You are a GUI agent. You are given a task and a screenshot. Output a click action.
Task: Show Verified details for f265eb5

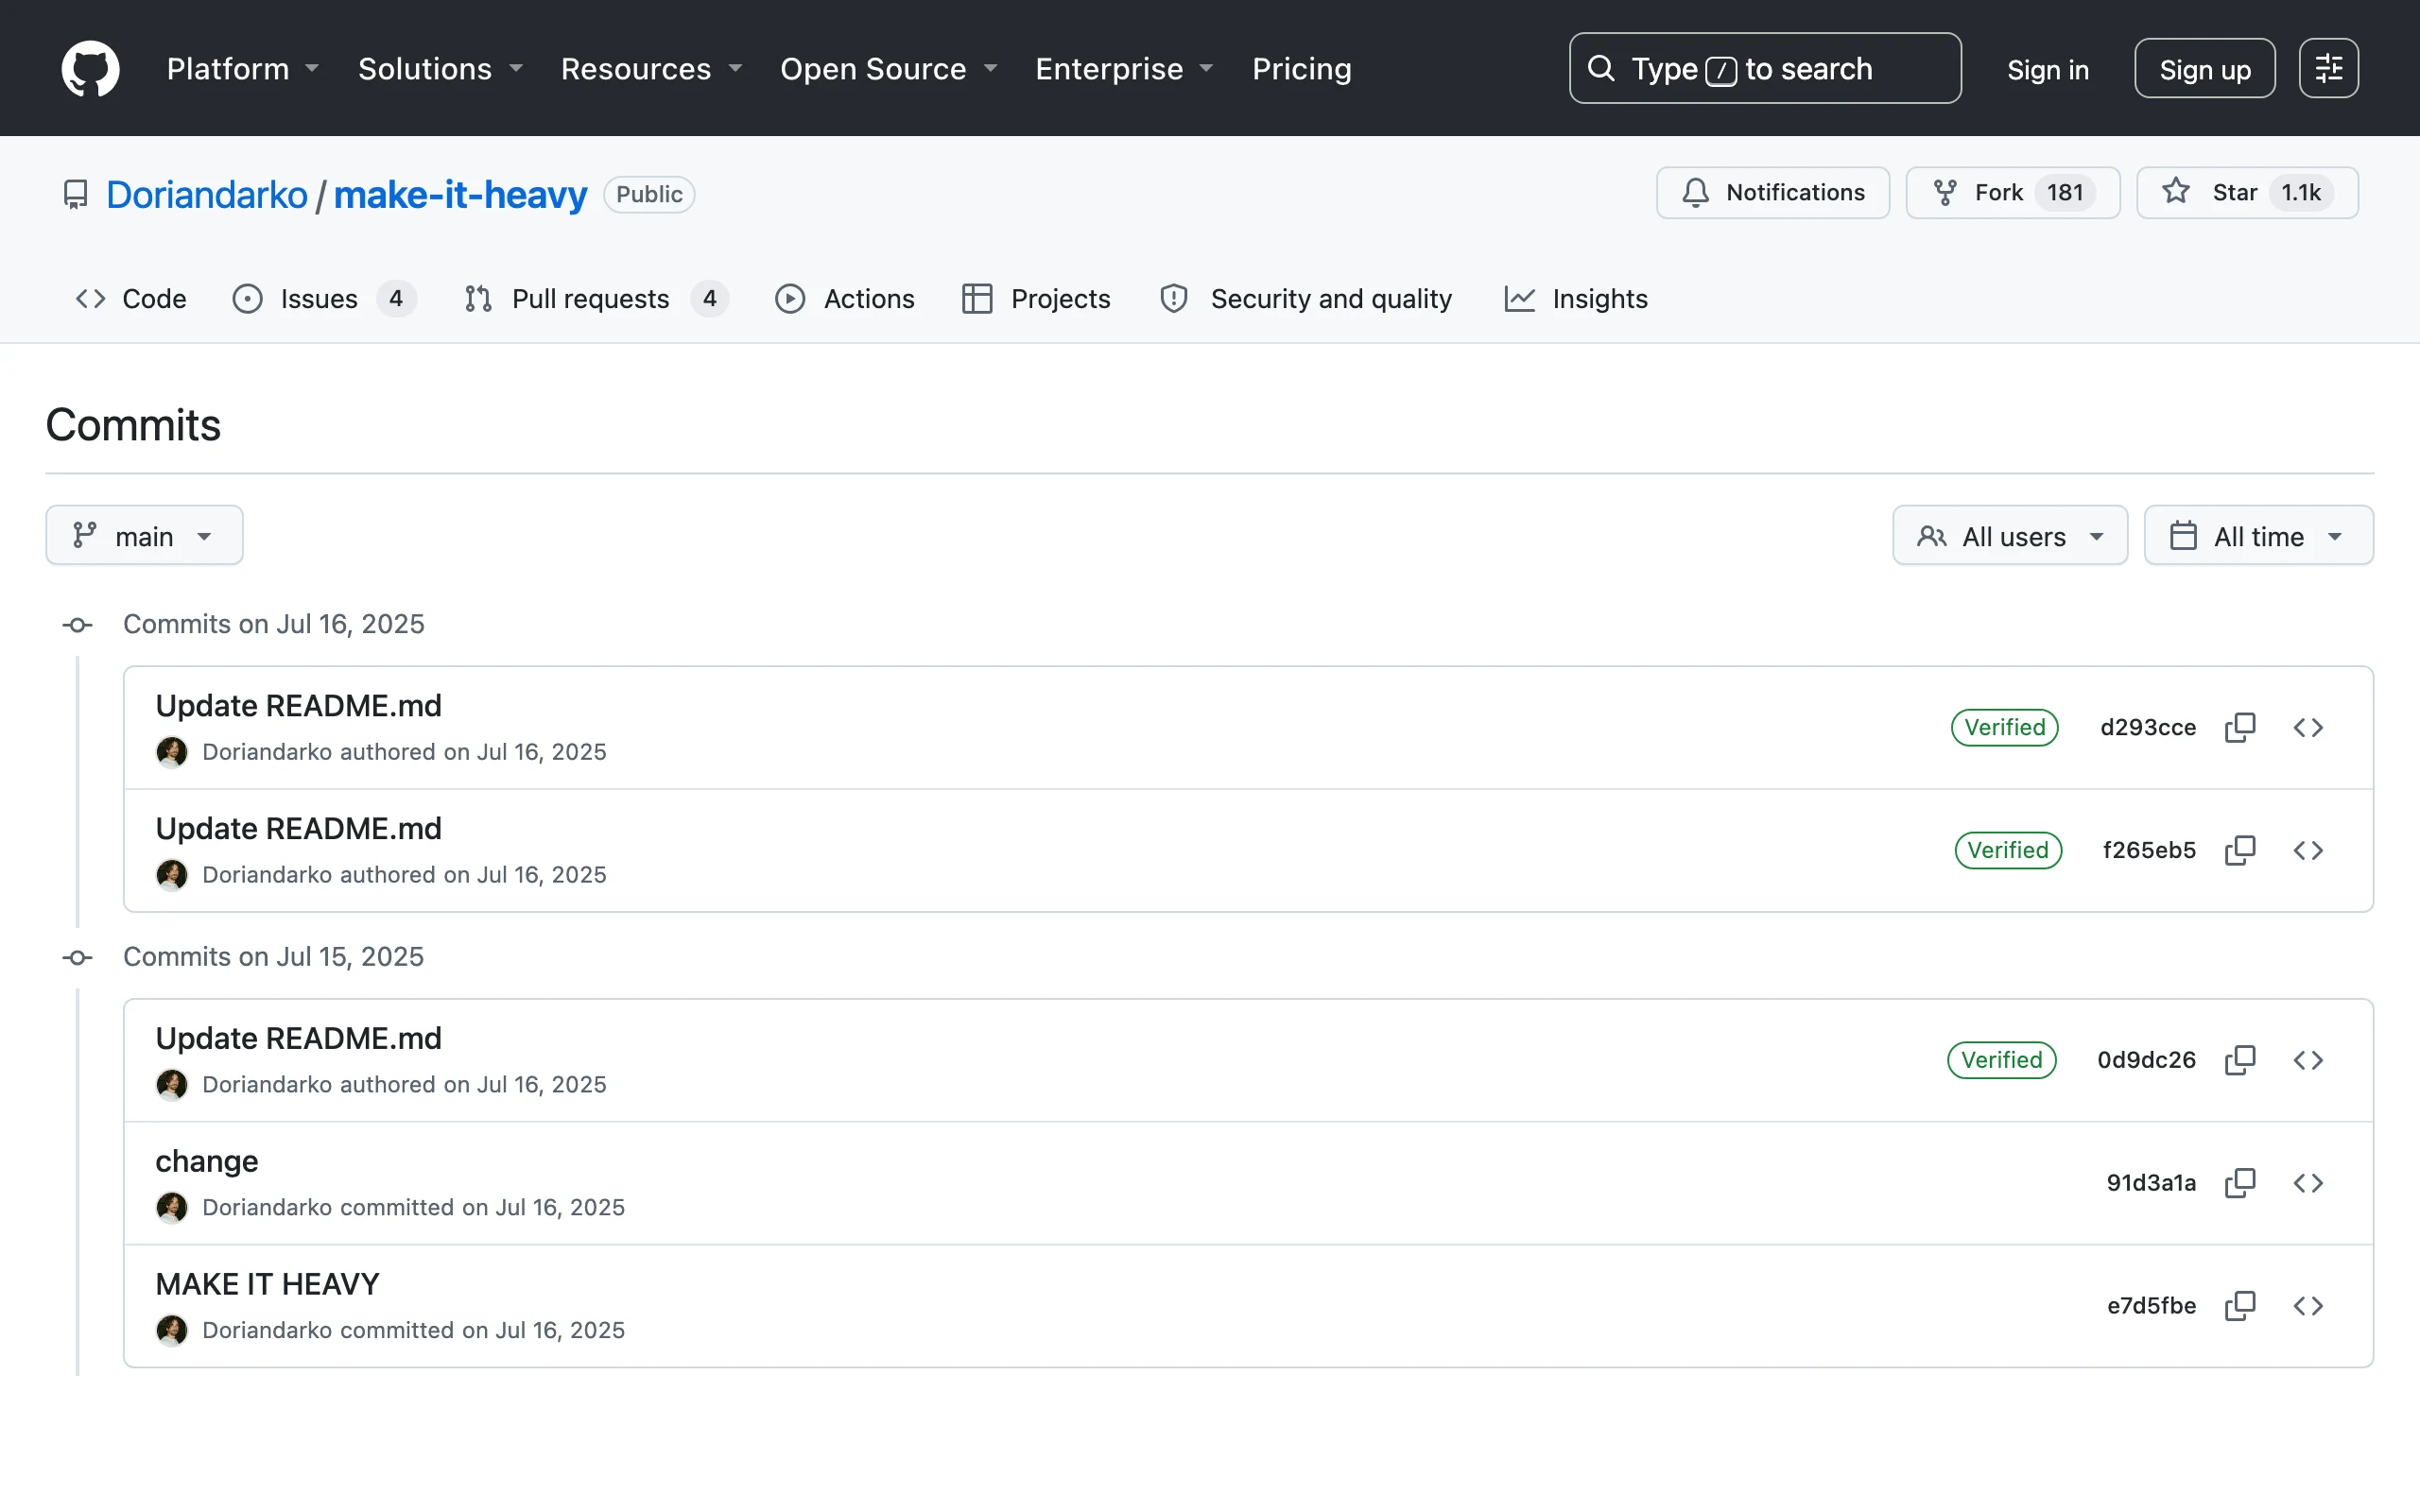pyautogui.click(x=2008, y=850)
